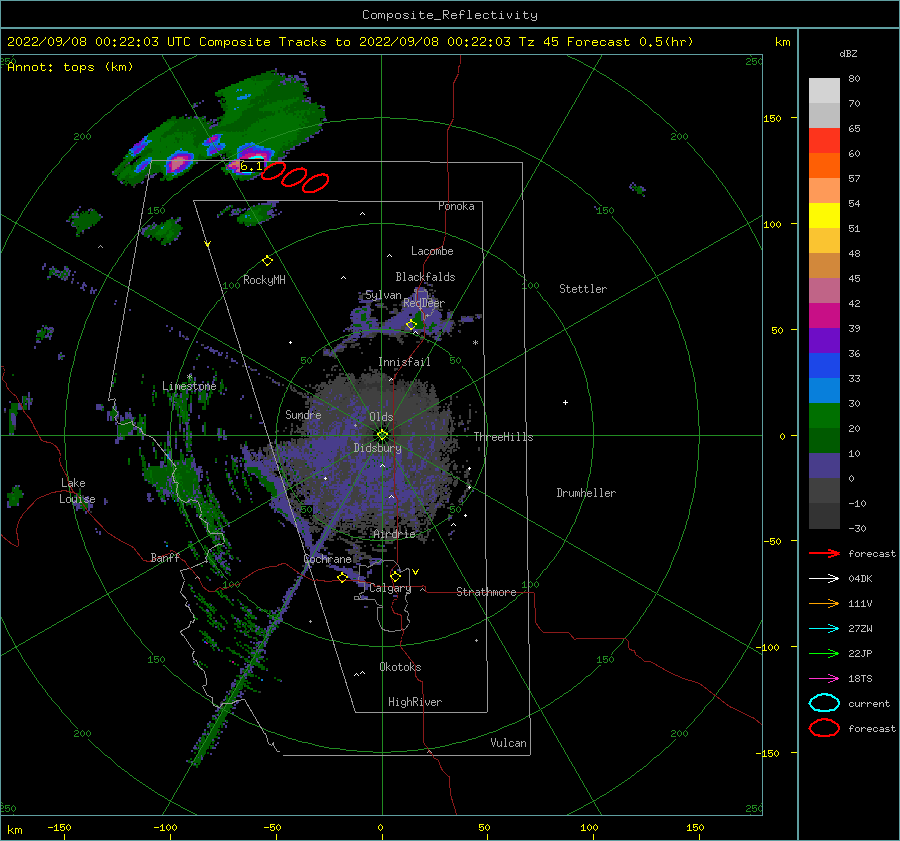Click the yellow radar-site diamond at the map center
Screen dimensions: 900x841
[x=382, y=435]
